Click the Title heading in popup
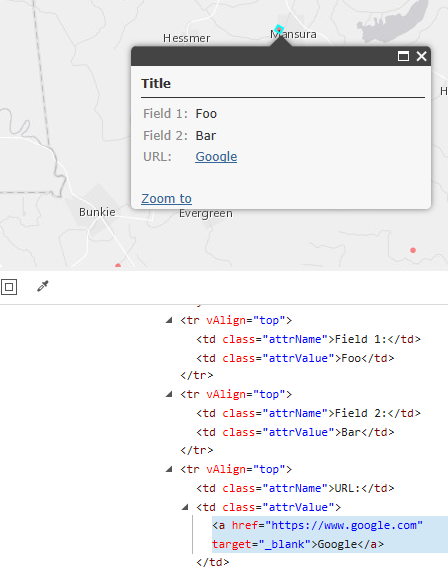Image resolution: width=448 pixels, height=572 pixels. [x=156, y=84]
